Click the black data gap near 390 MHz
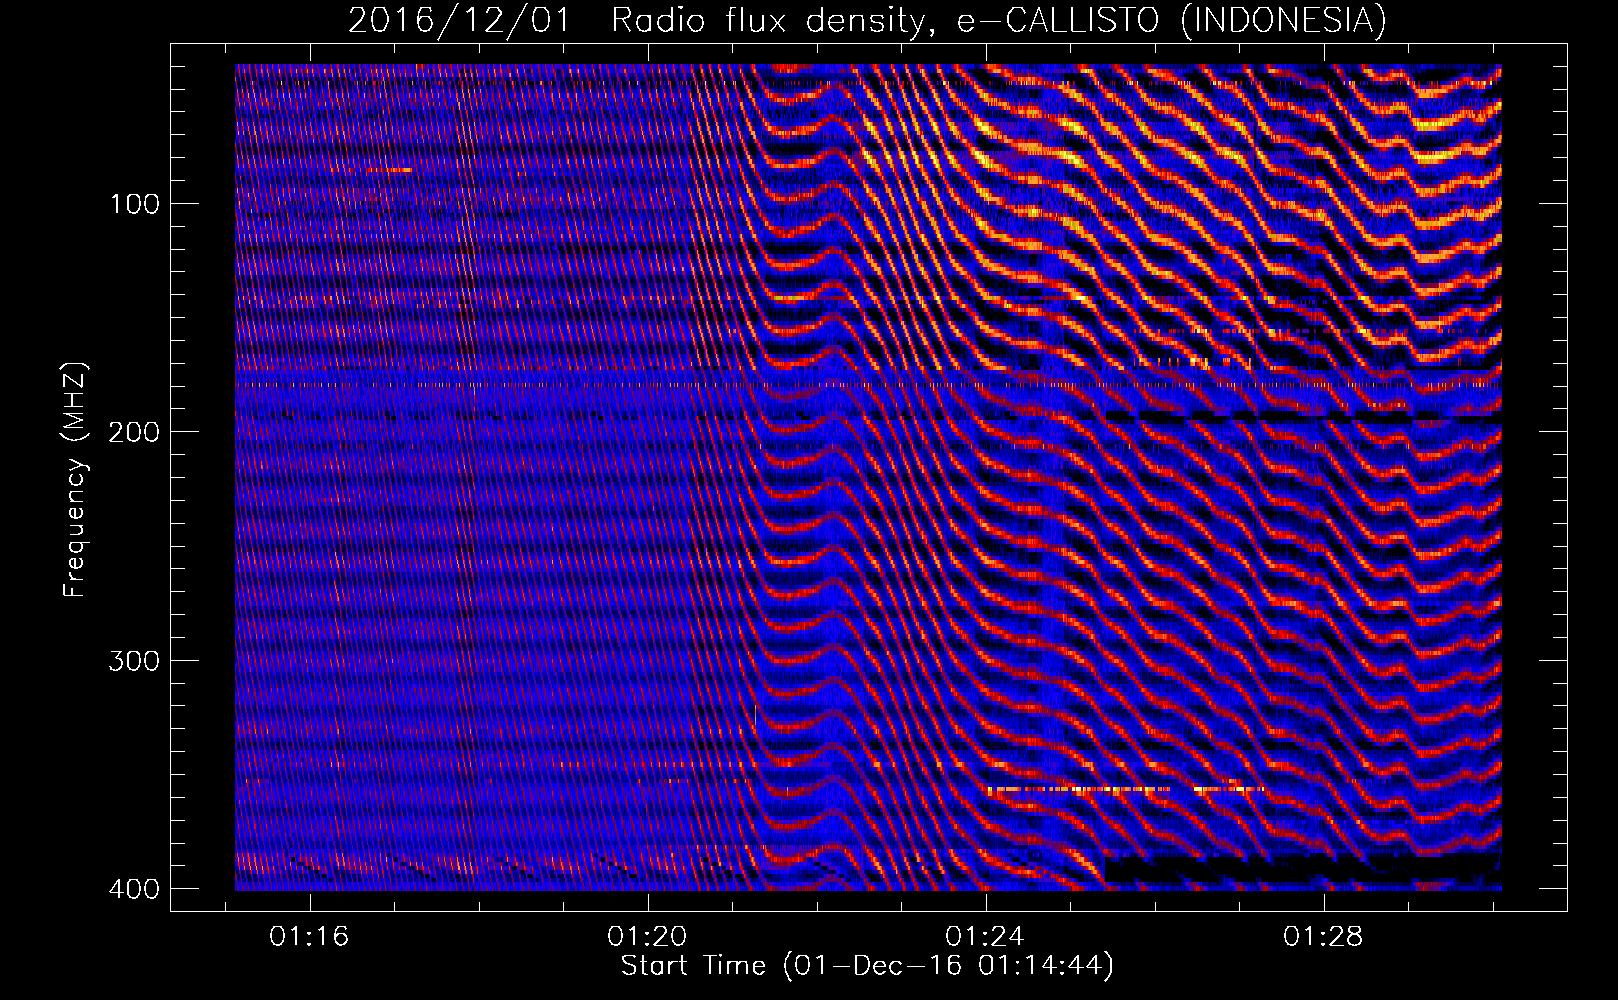This screenshot has height=1000, width=1618. [x=1303, y=869]
